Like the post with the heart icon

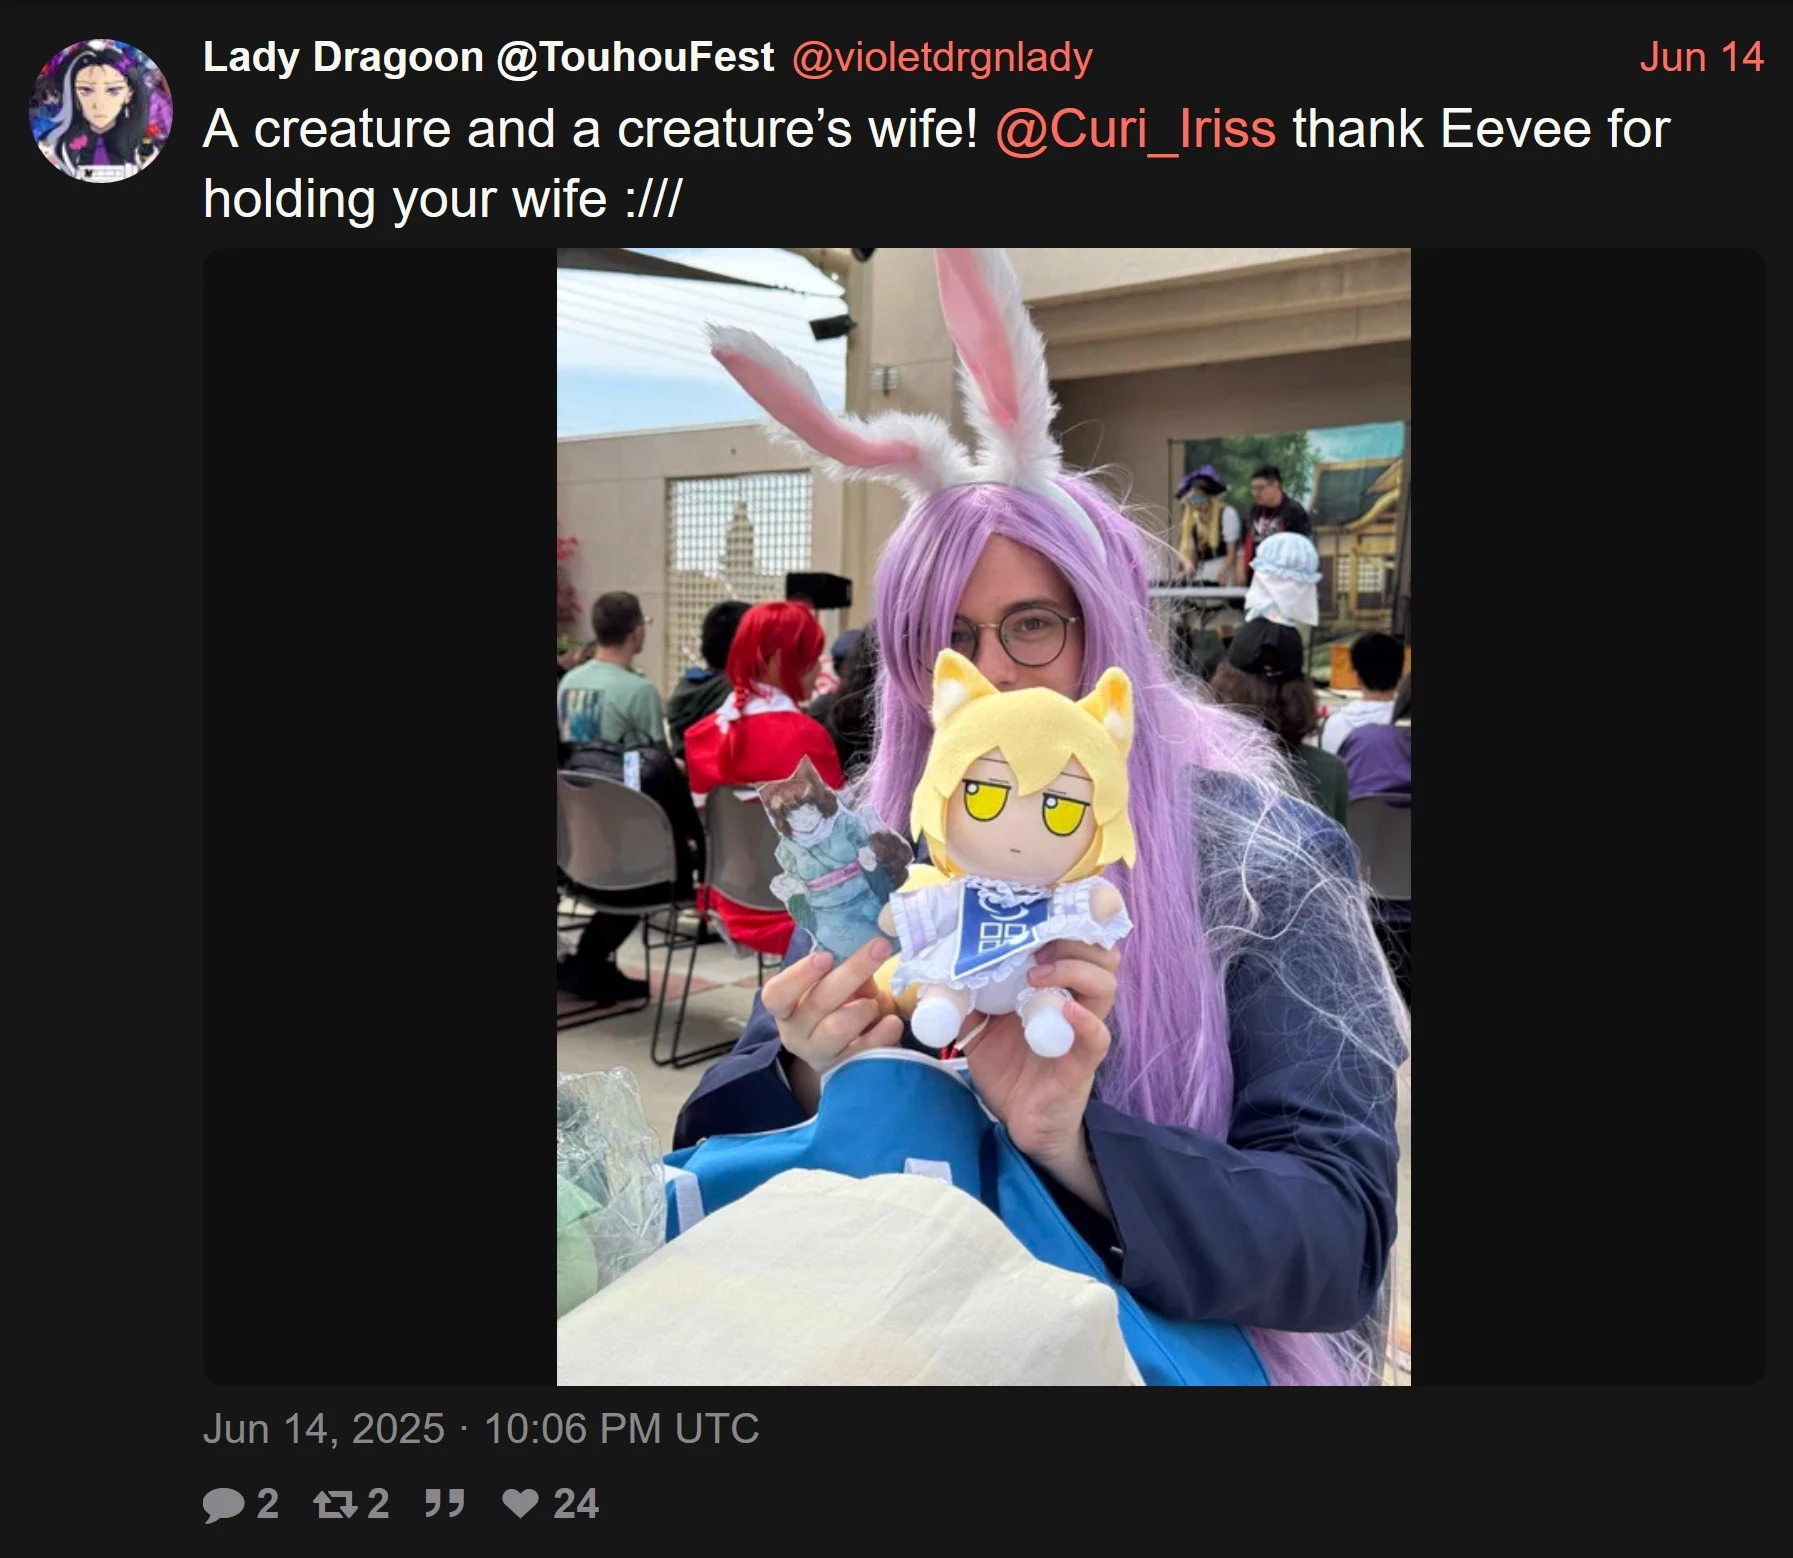[x=520, y=1503]
